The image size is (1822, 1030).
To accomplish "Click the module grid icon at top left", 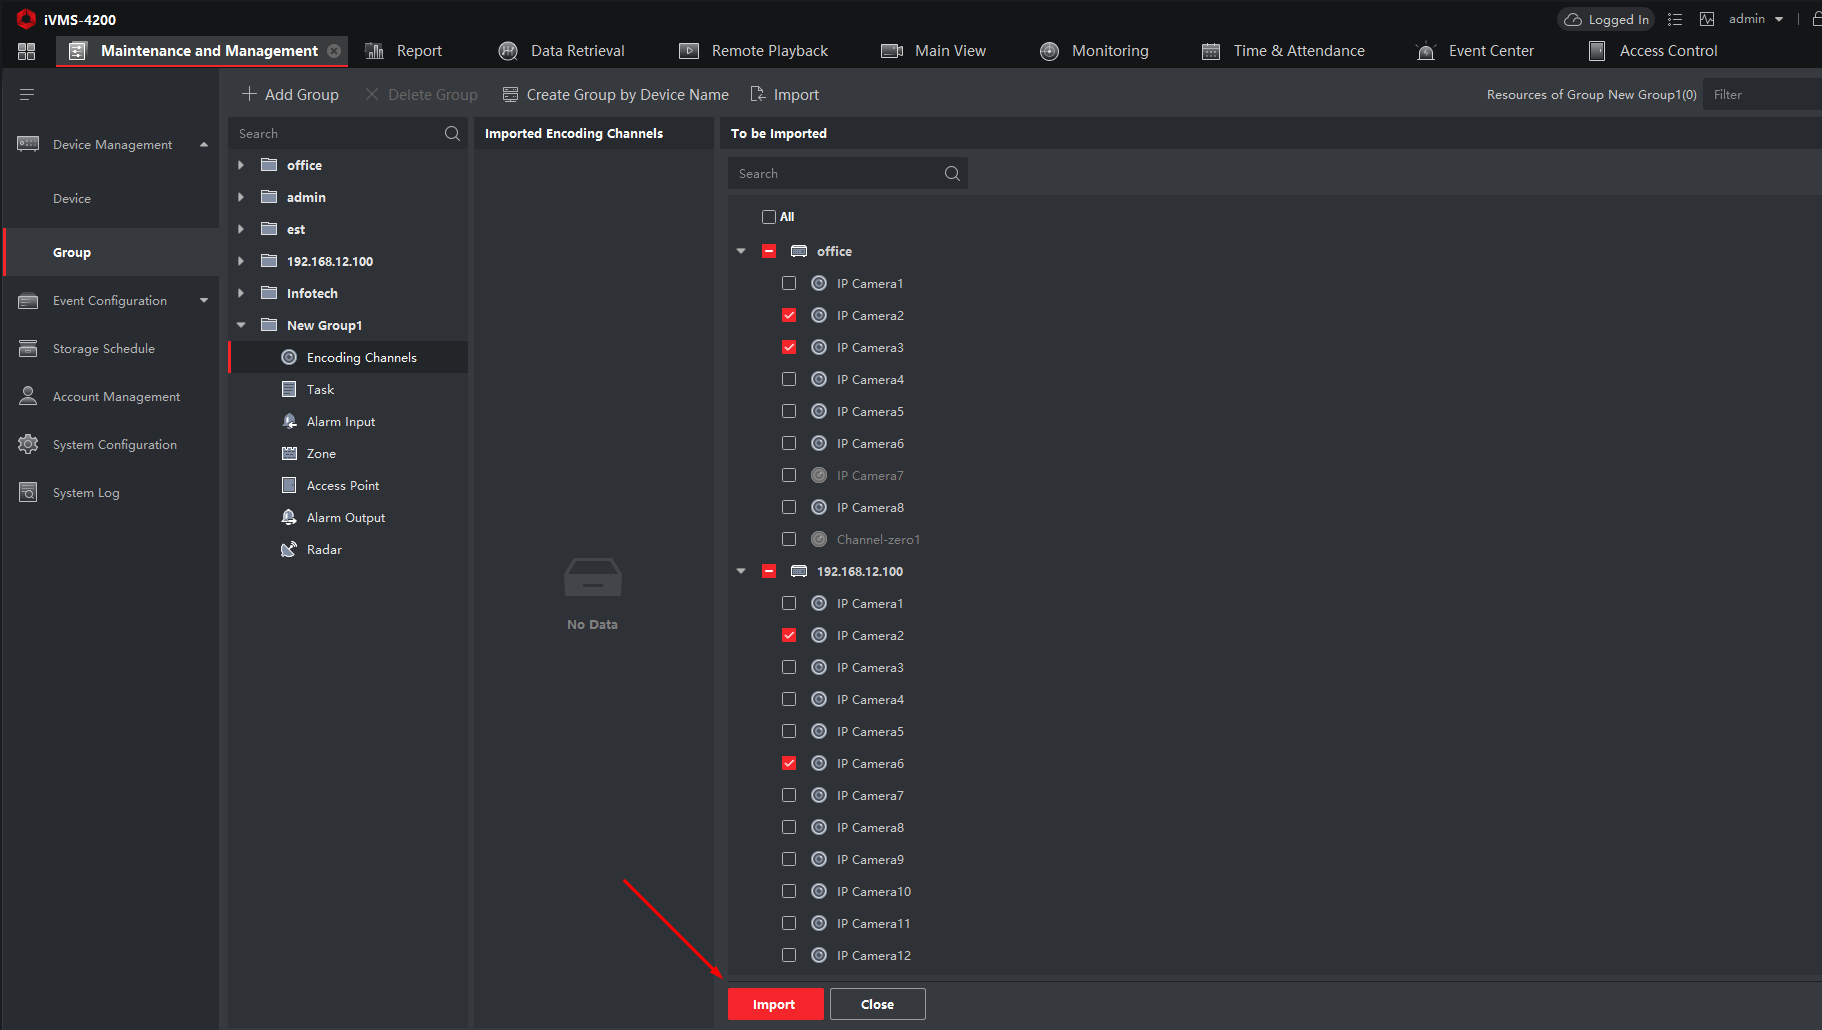I will (x=27, y=51).
